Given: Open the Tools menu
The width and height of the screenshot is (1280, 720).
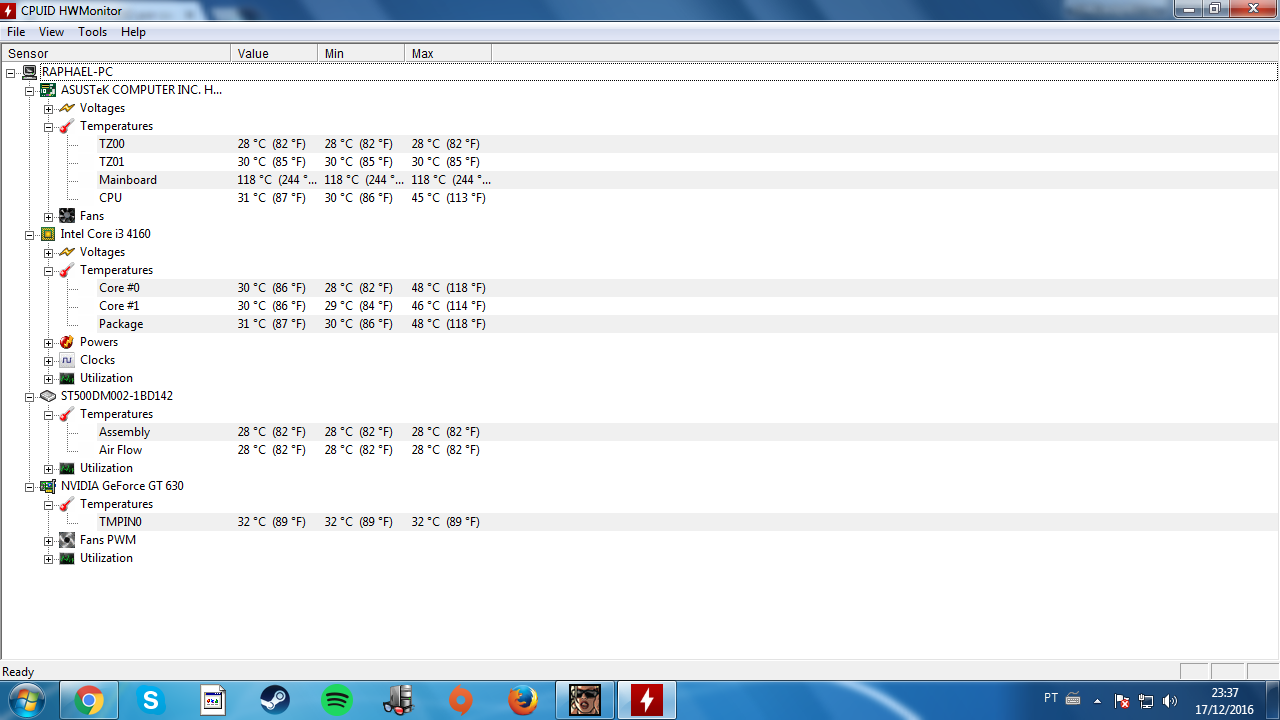Looking at the screenshot, I should (x=92, y=32).
